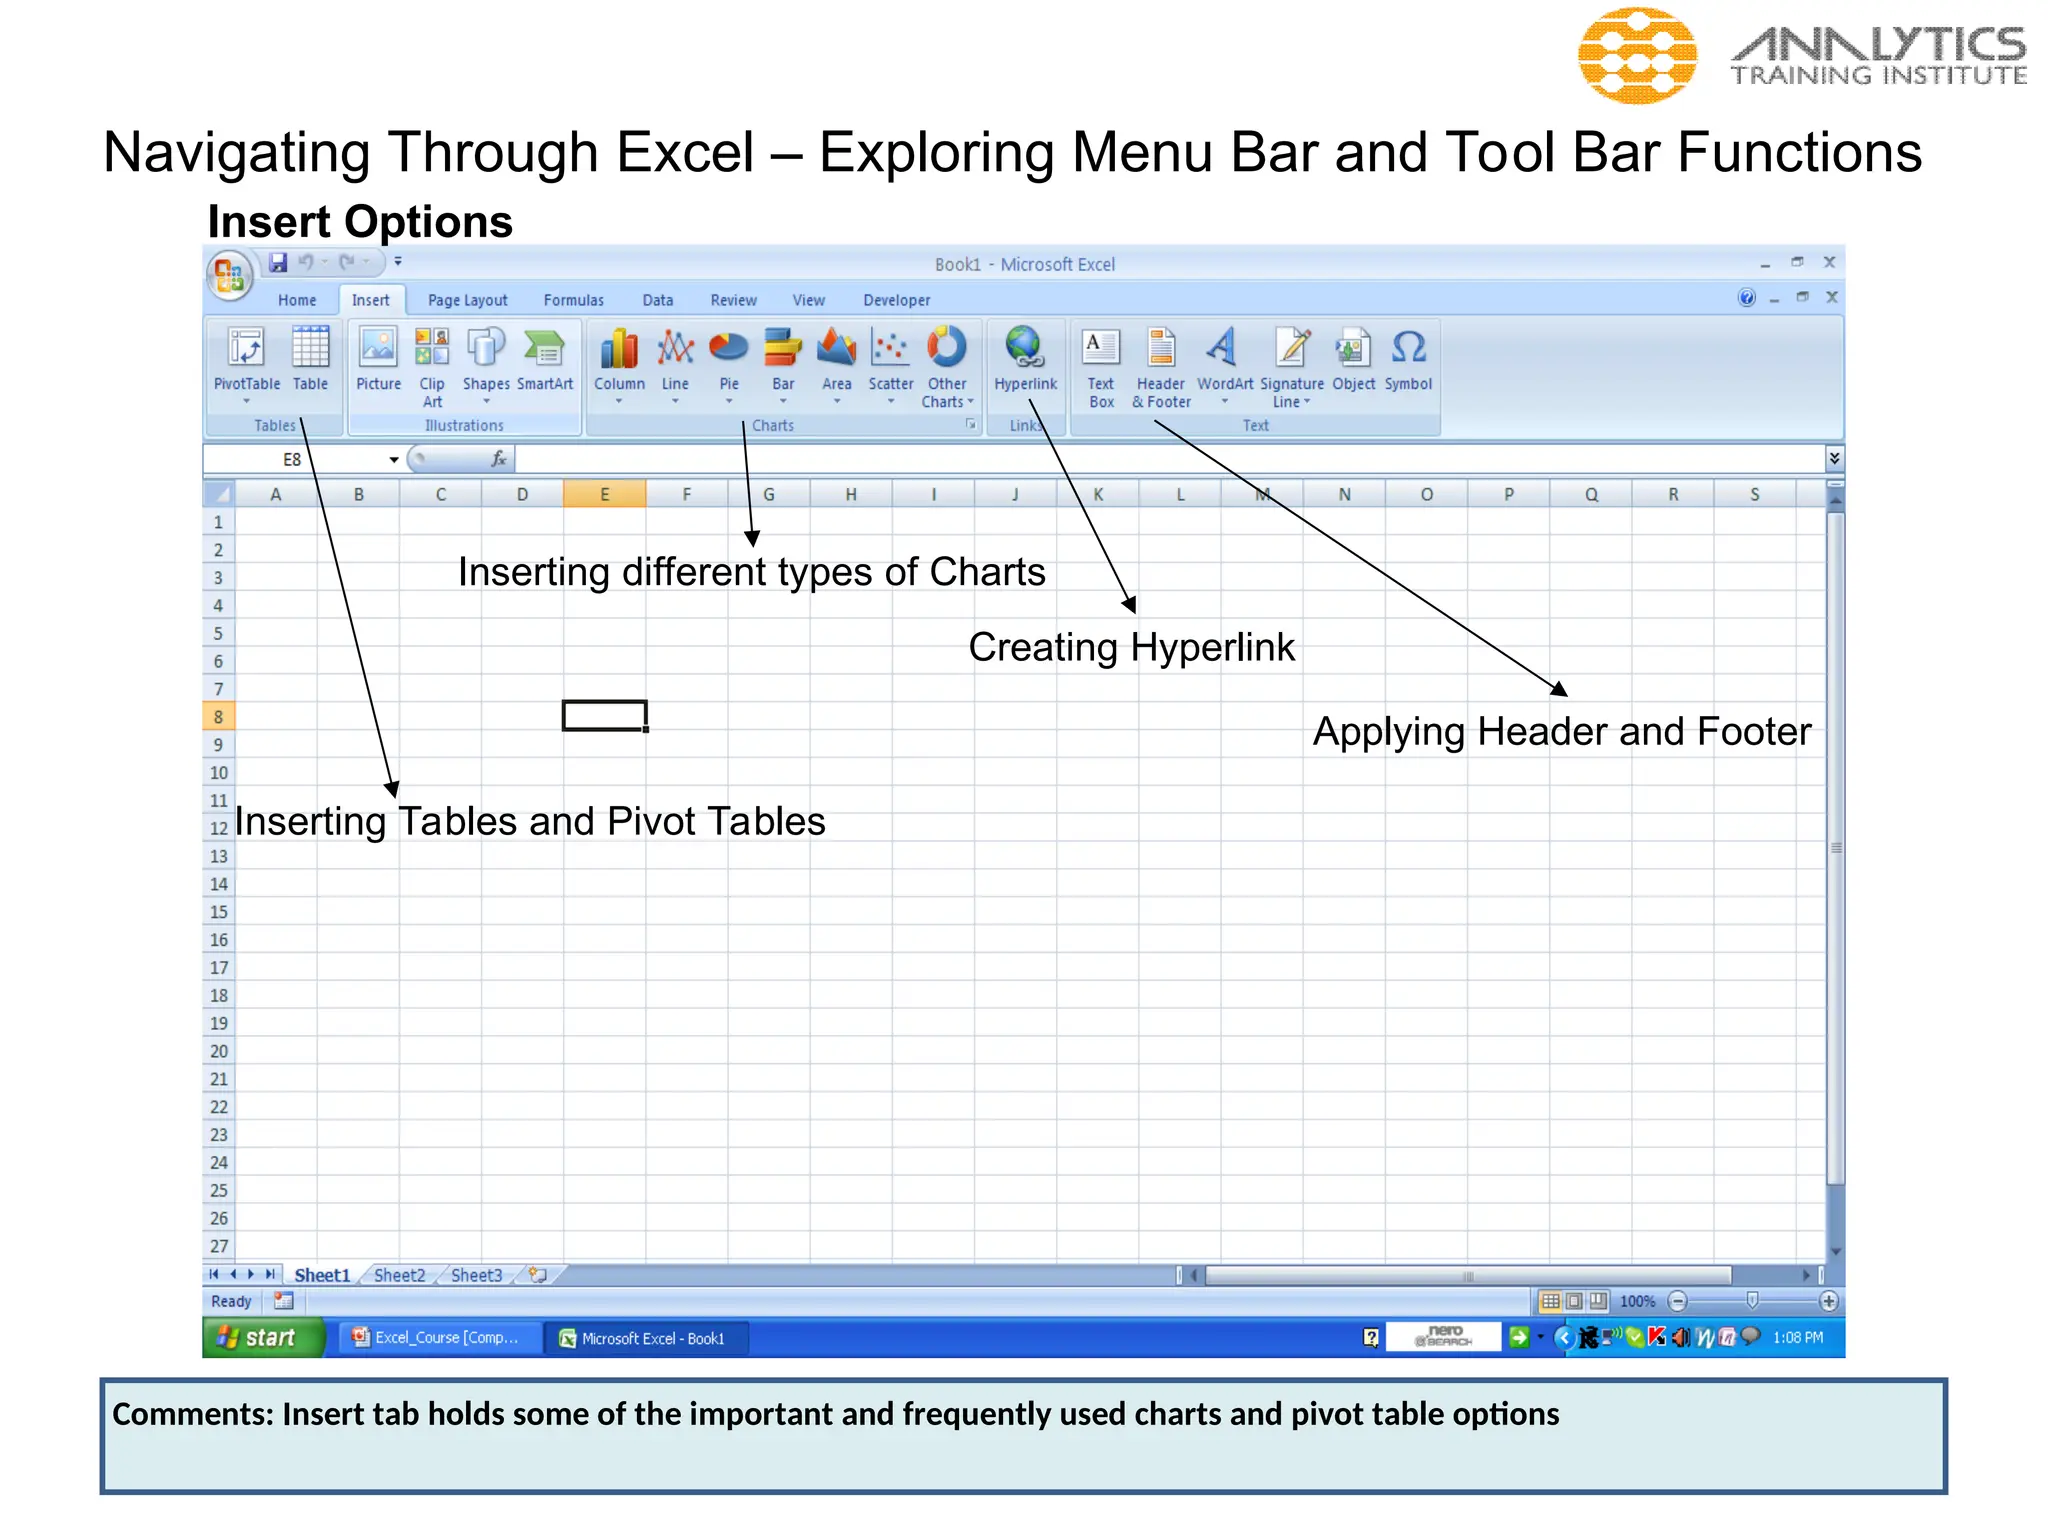This screenshot has height=1536, width=2048.
Task: Redo action in Quick Access toolbar
Action: (347, 262)
